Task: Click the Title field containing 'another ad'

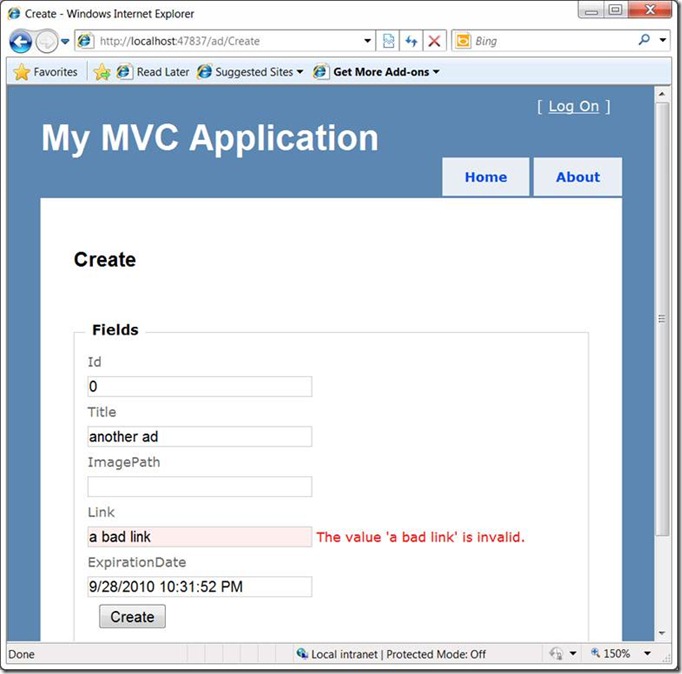Action: click(200, 437)
